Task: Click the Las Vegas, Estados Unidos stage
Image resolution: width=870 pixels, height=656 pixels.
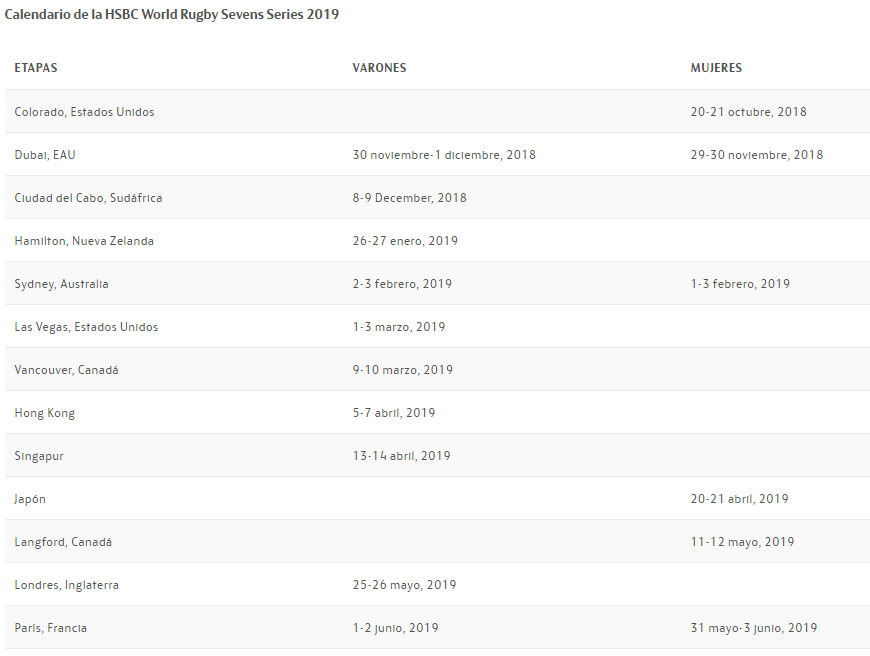Action: (86, 327)
